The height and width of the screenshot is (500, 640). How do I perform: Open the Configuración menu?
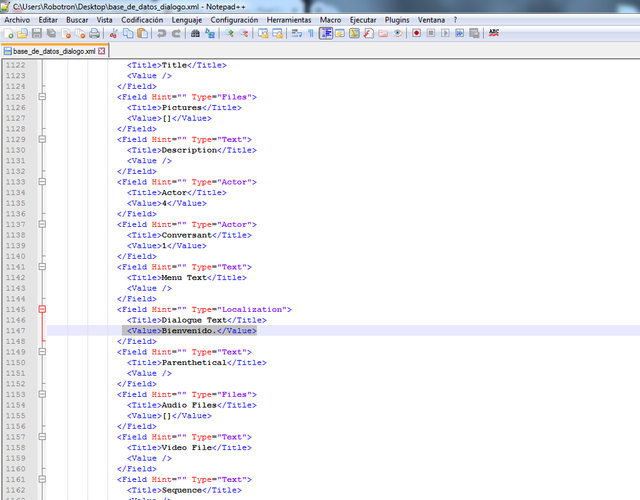pyautogui.click(x=234, y=20)
